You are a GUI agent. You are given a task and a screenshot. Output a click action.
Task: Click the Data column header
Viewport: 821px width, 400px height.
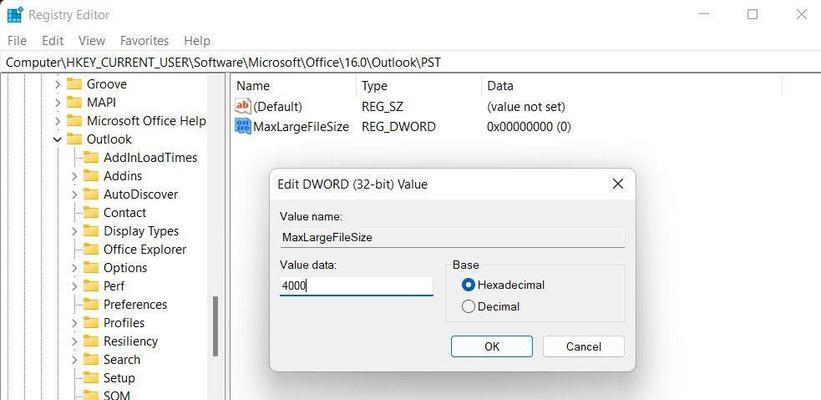631,86
